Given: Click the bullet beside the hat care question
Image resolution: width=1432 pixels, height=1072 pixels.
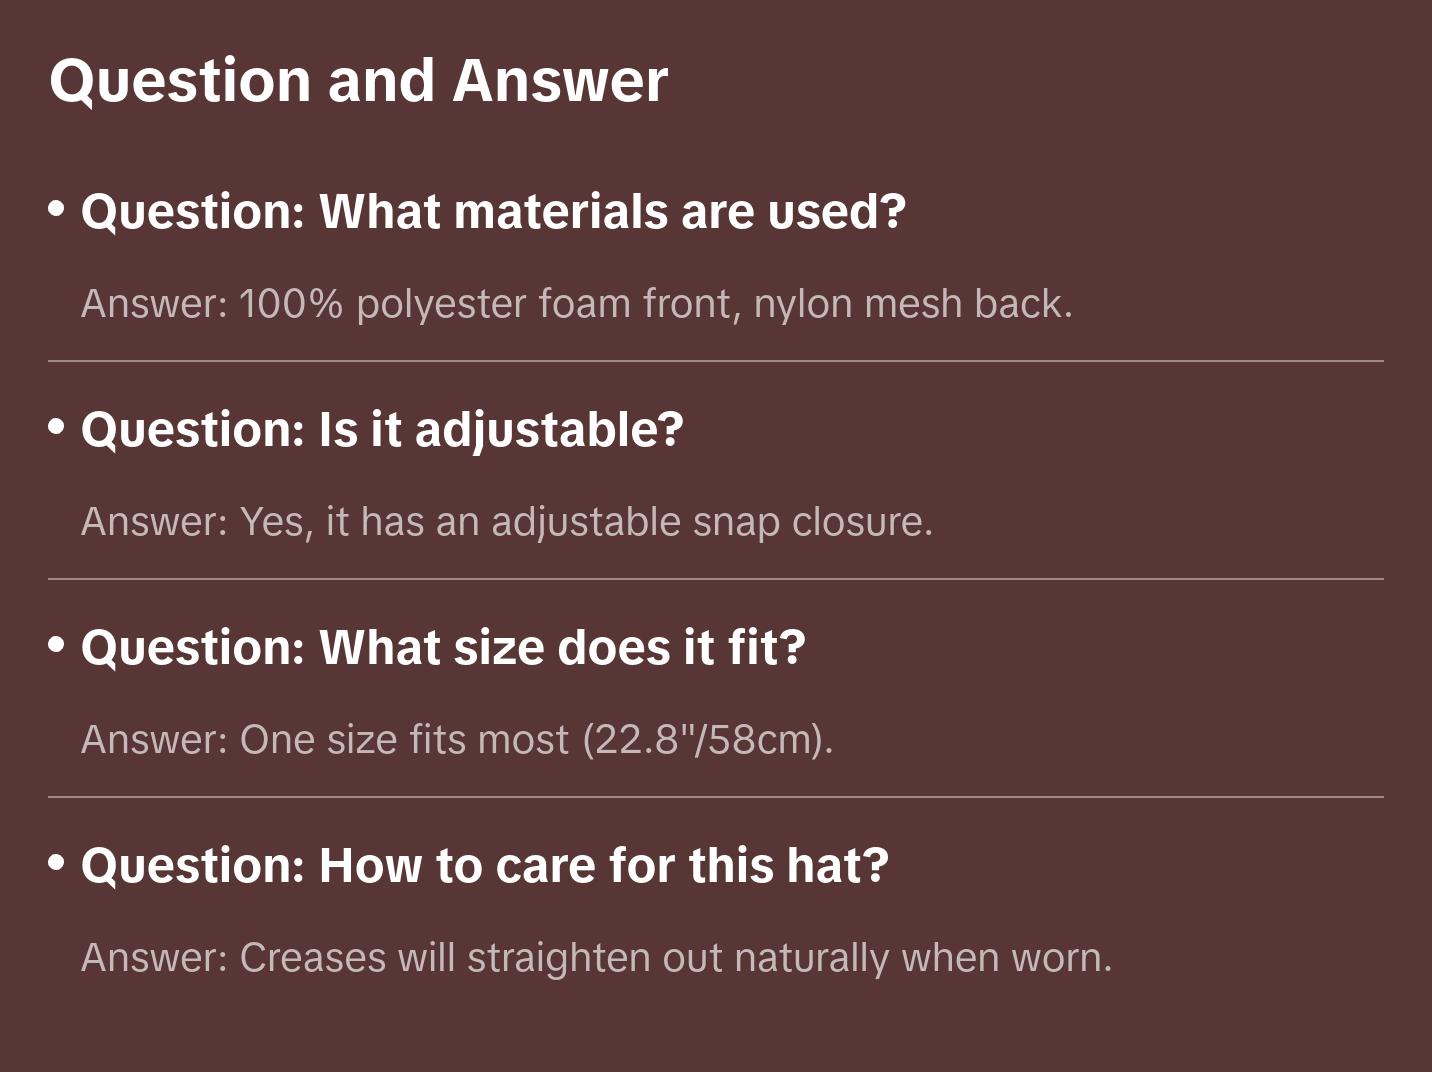Looking at the screenshot, I should pyautogui.click(x=57, y=863).
